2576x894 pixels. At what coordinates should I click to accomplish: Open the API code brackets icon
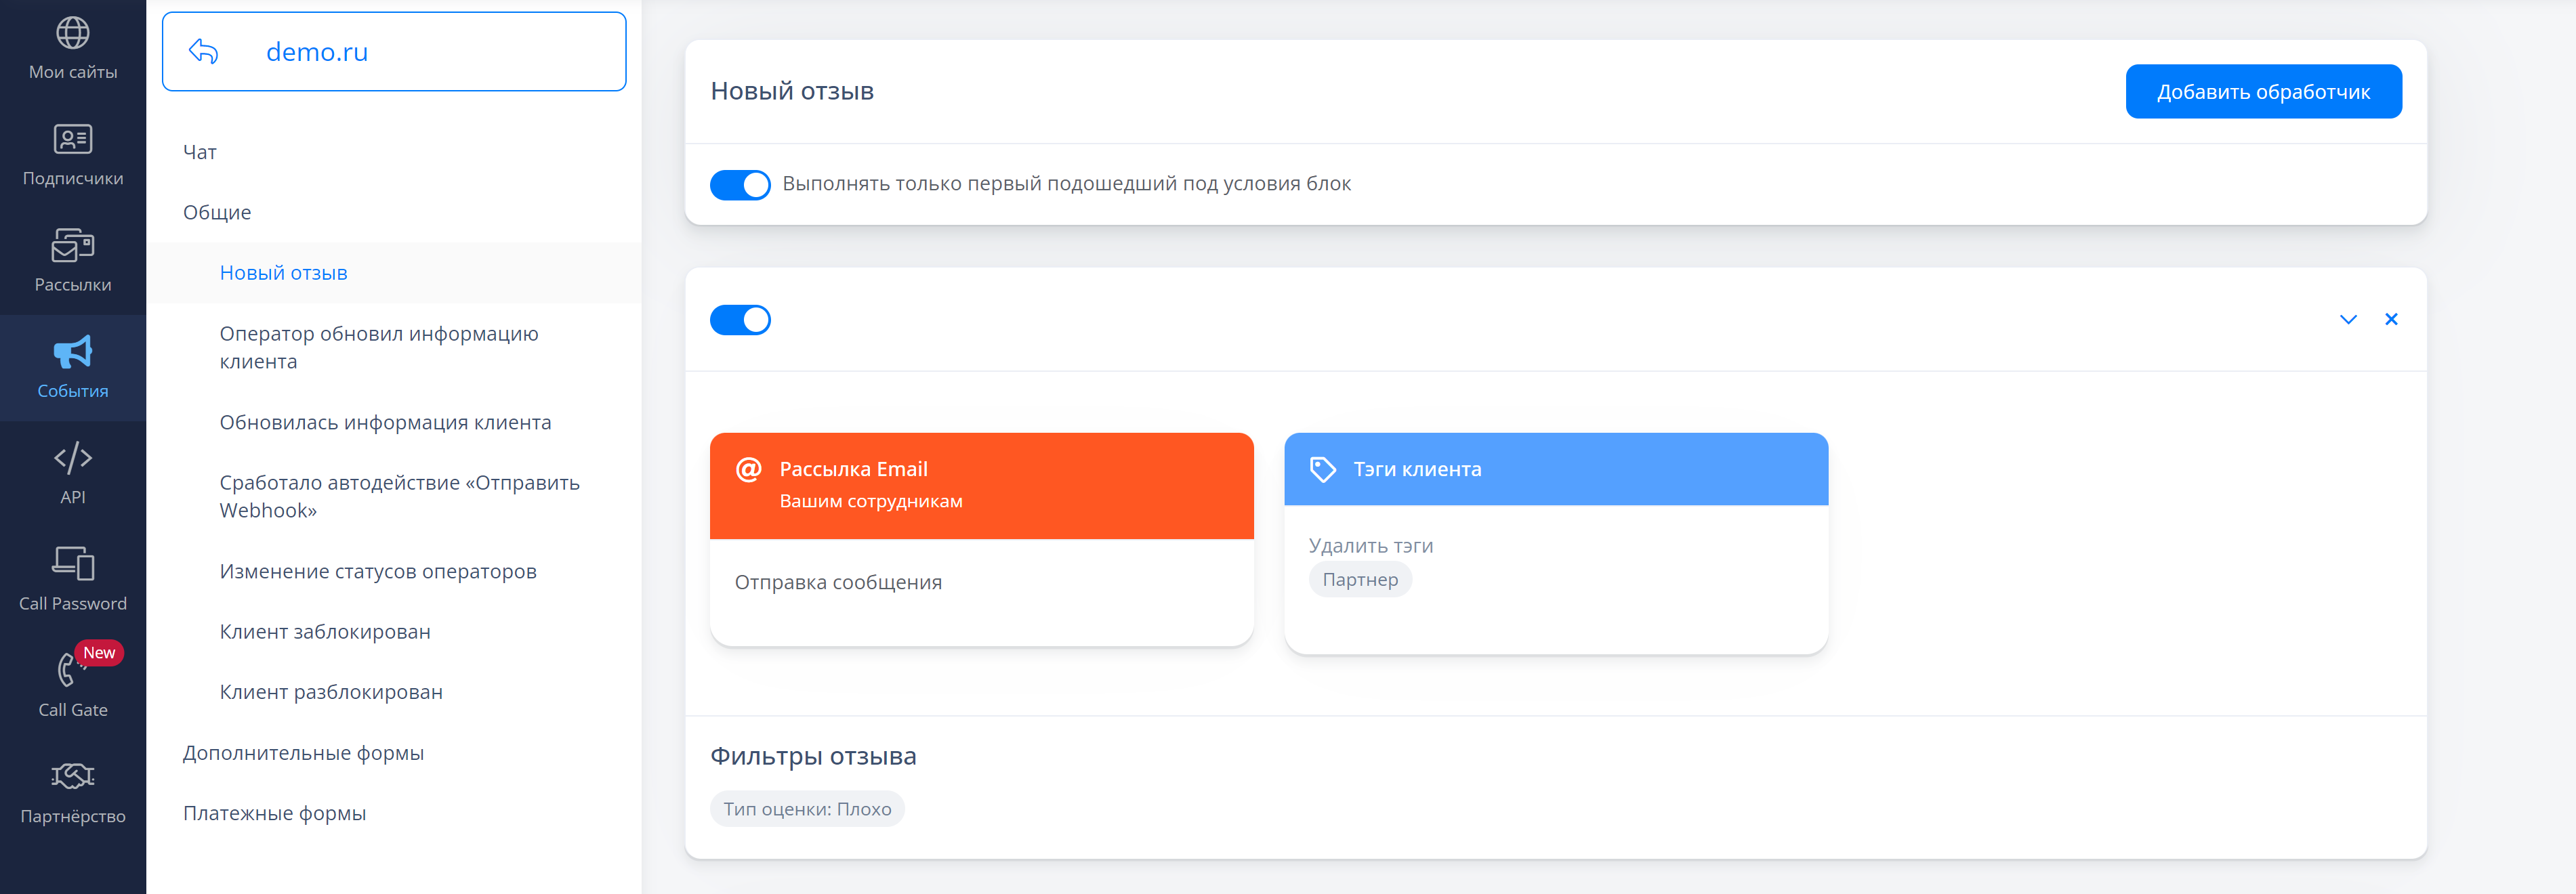72,459
